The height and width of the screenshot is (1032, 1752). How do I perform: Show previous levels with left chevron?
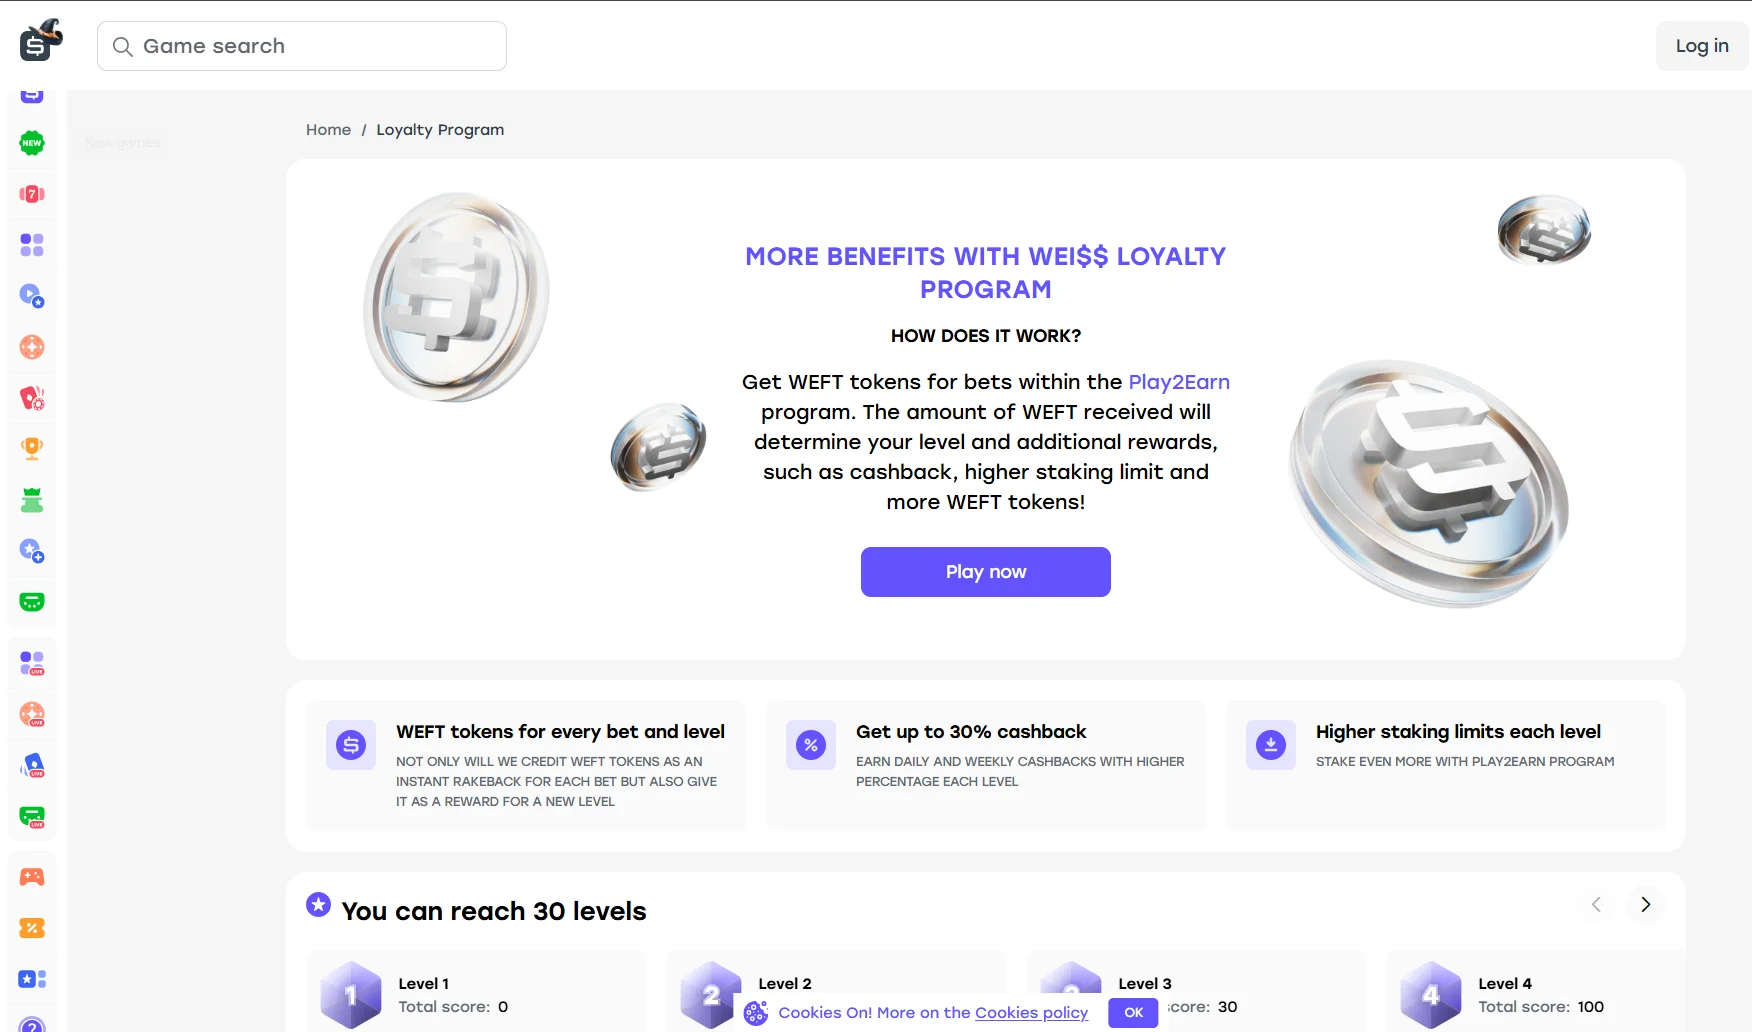click(x=1596, y=905)
